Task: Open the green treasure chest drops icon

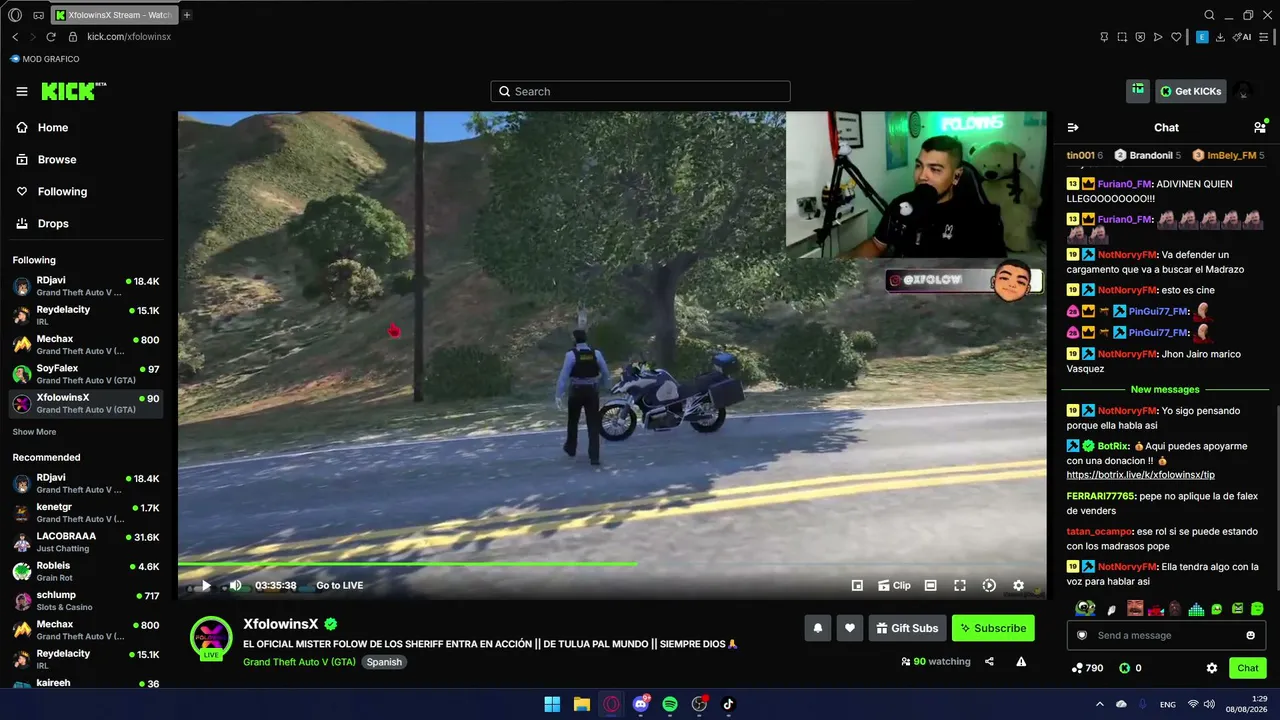Action: (x=1138, y=91)
